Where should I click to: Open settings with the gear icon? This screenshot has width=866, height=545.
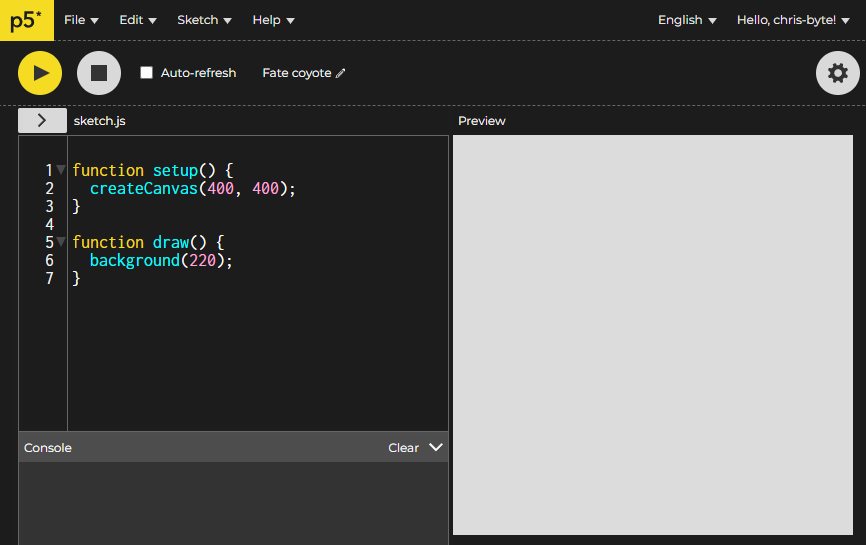837,73
